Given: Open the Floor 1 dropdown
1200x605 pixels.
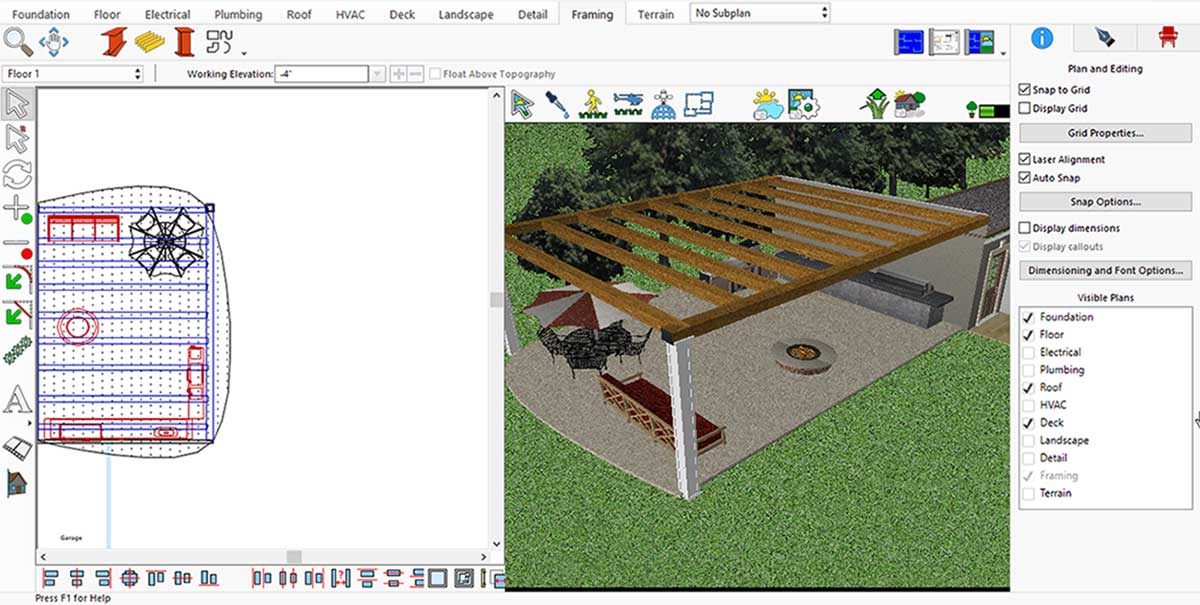Looking at the screenshot, I should coord(73,74).
